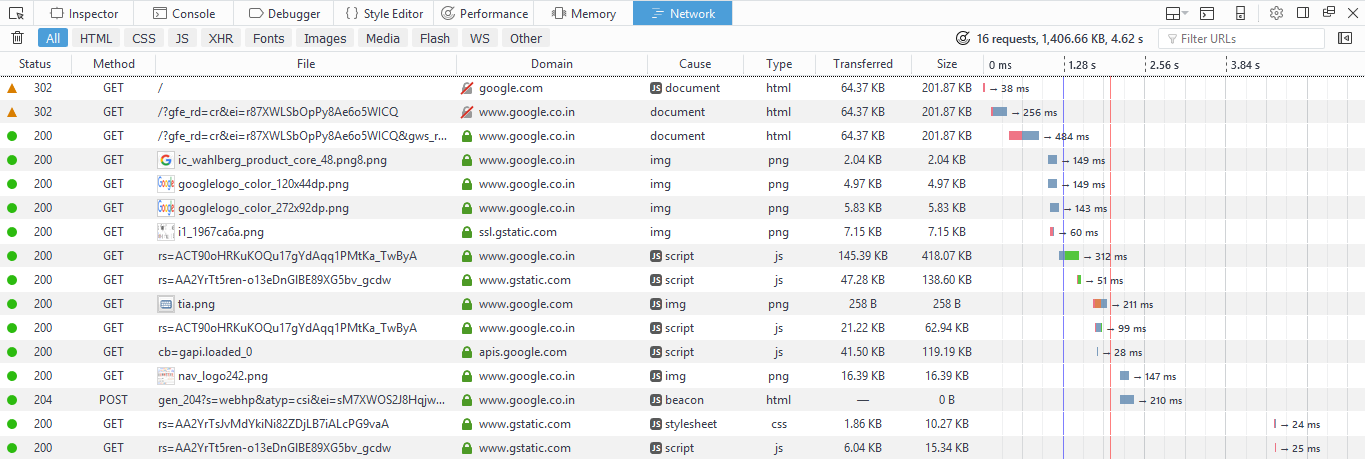Click the JS icon beside beacon cause

pyautogui.click(x=656, y=400)
